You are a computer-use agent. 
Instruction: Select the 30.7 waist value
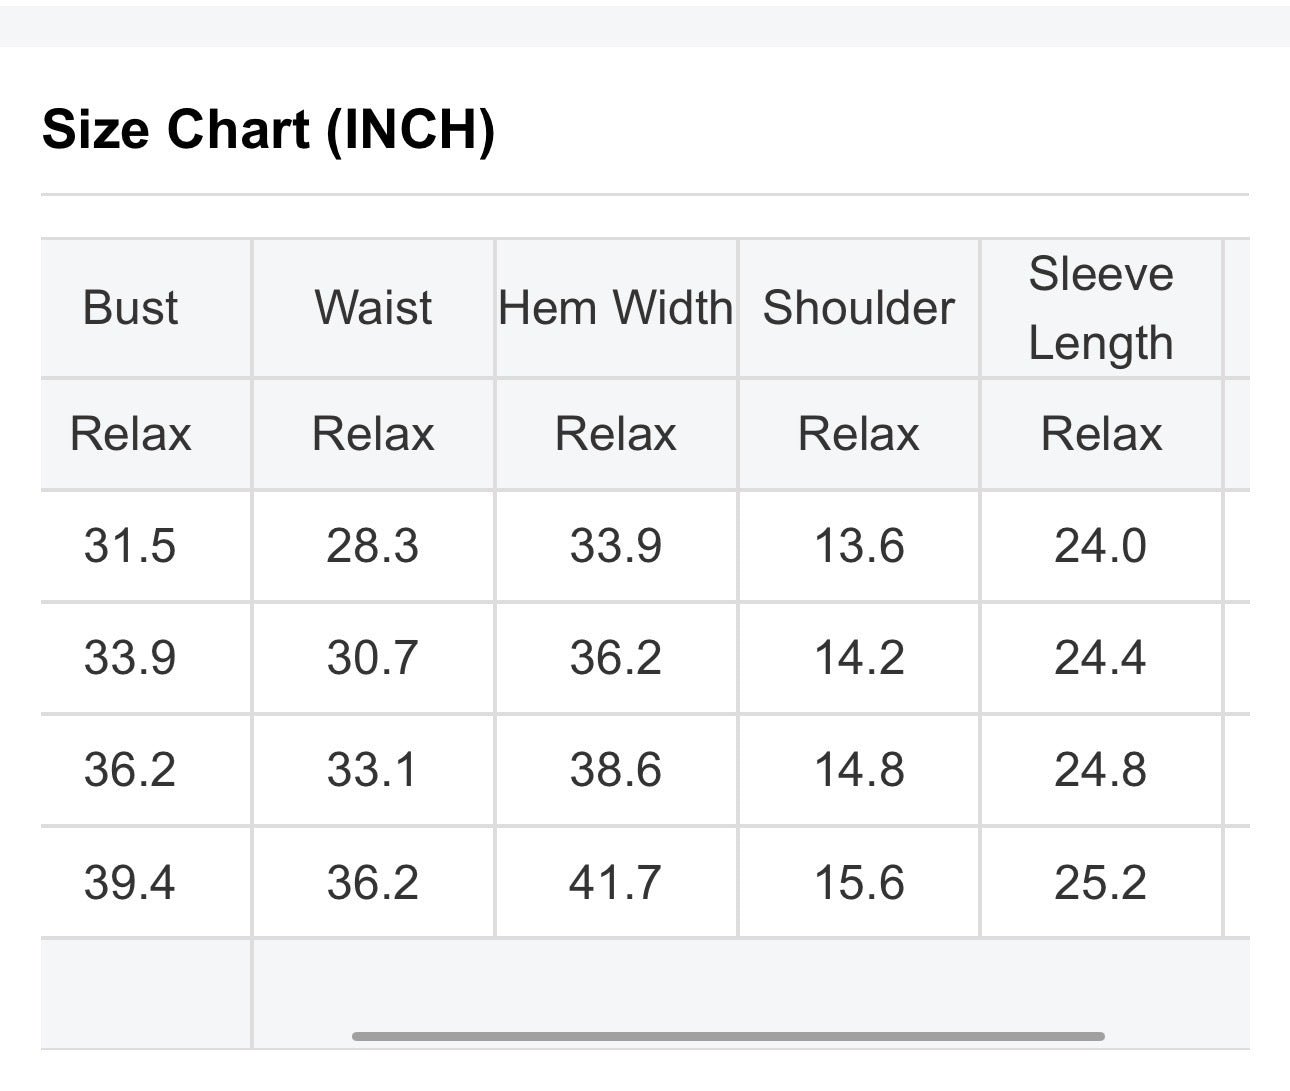tap(373, 658)
